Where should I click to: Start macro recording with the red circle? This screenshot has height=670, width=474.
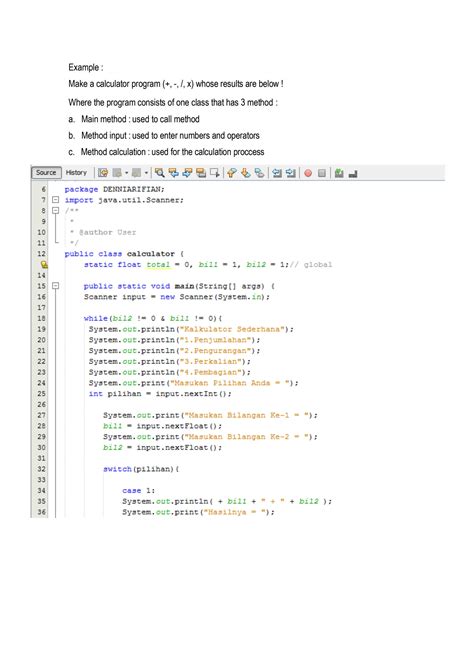coord(308,173)
